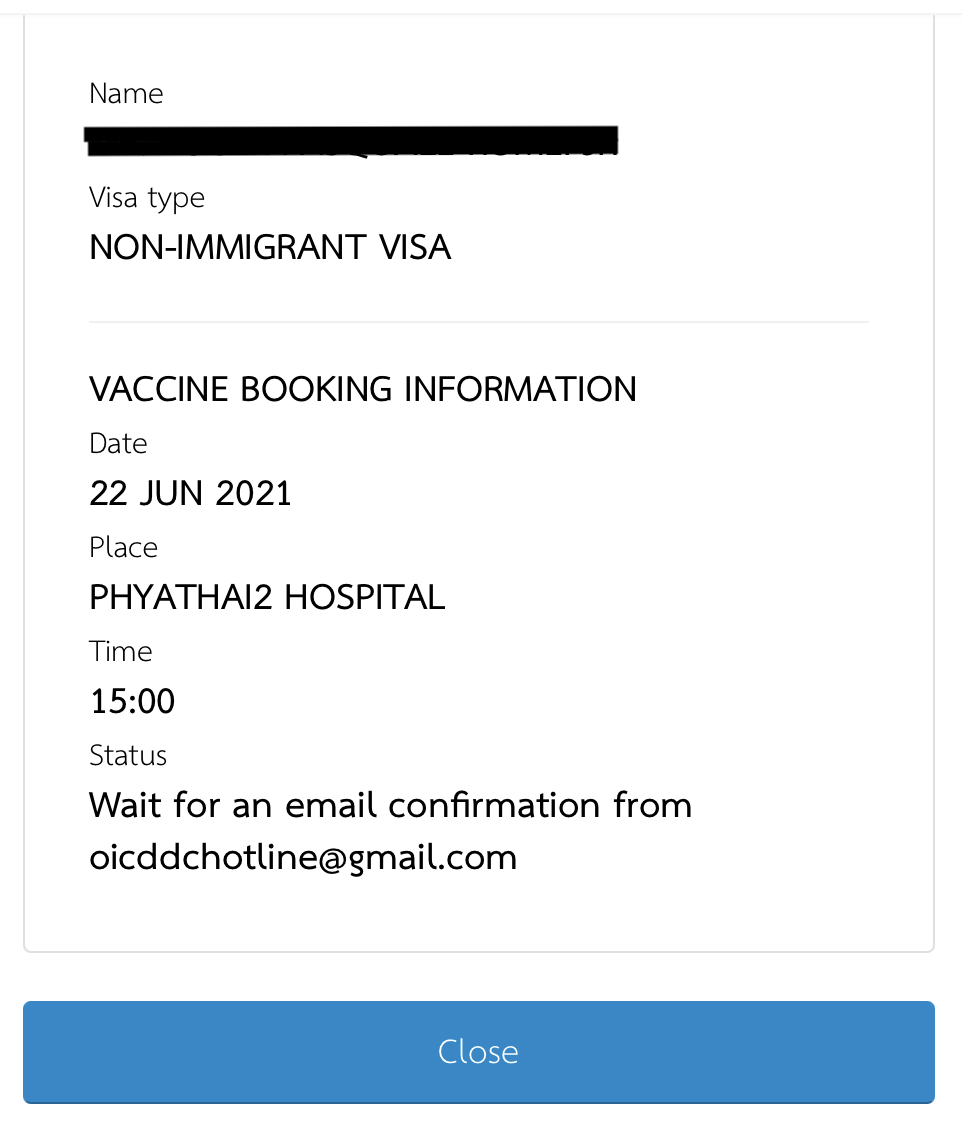This screenshot has height=1134, width=962.
Task: Select the PHYATHAI2 HOSPITAL text
Action: pyautogui.click(x=267, y=598)
